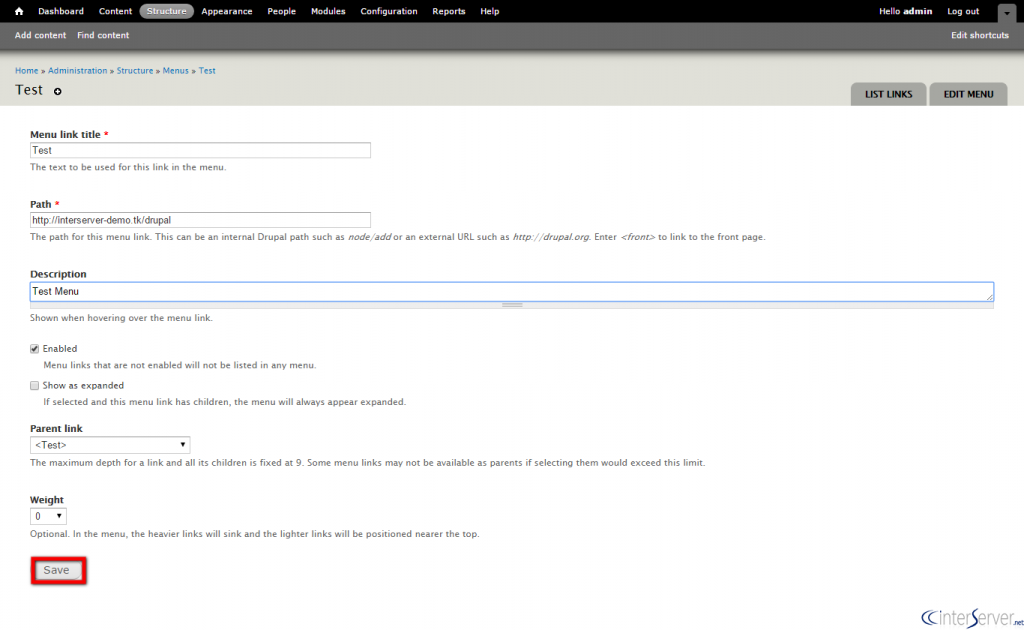Open the Appearance menu

click(227, 11)
